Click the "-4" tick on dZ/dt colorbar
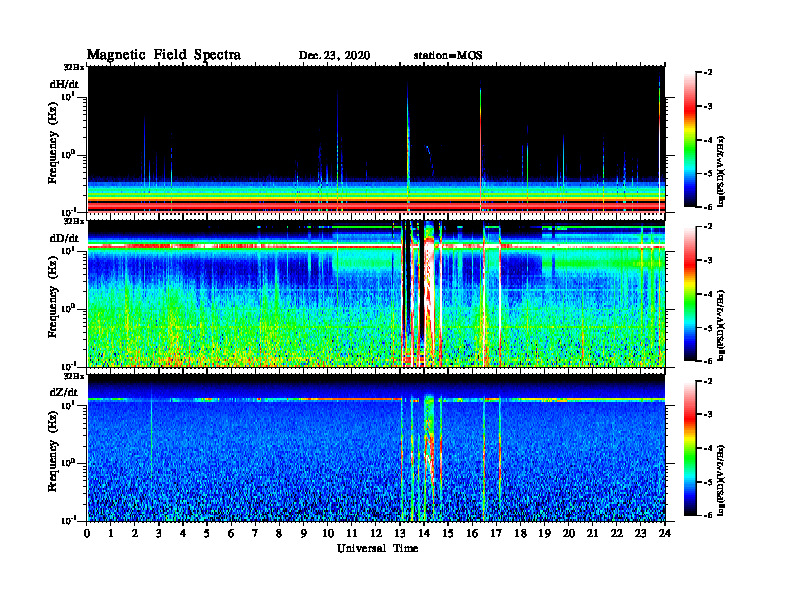Image resolution: width=792 pixels, height=612 pixels. (x=707, y=448)
